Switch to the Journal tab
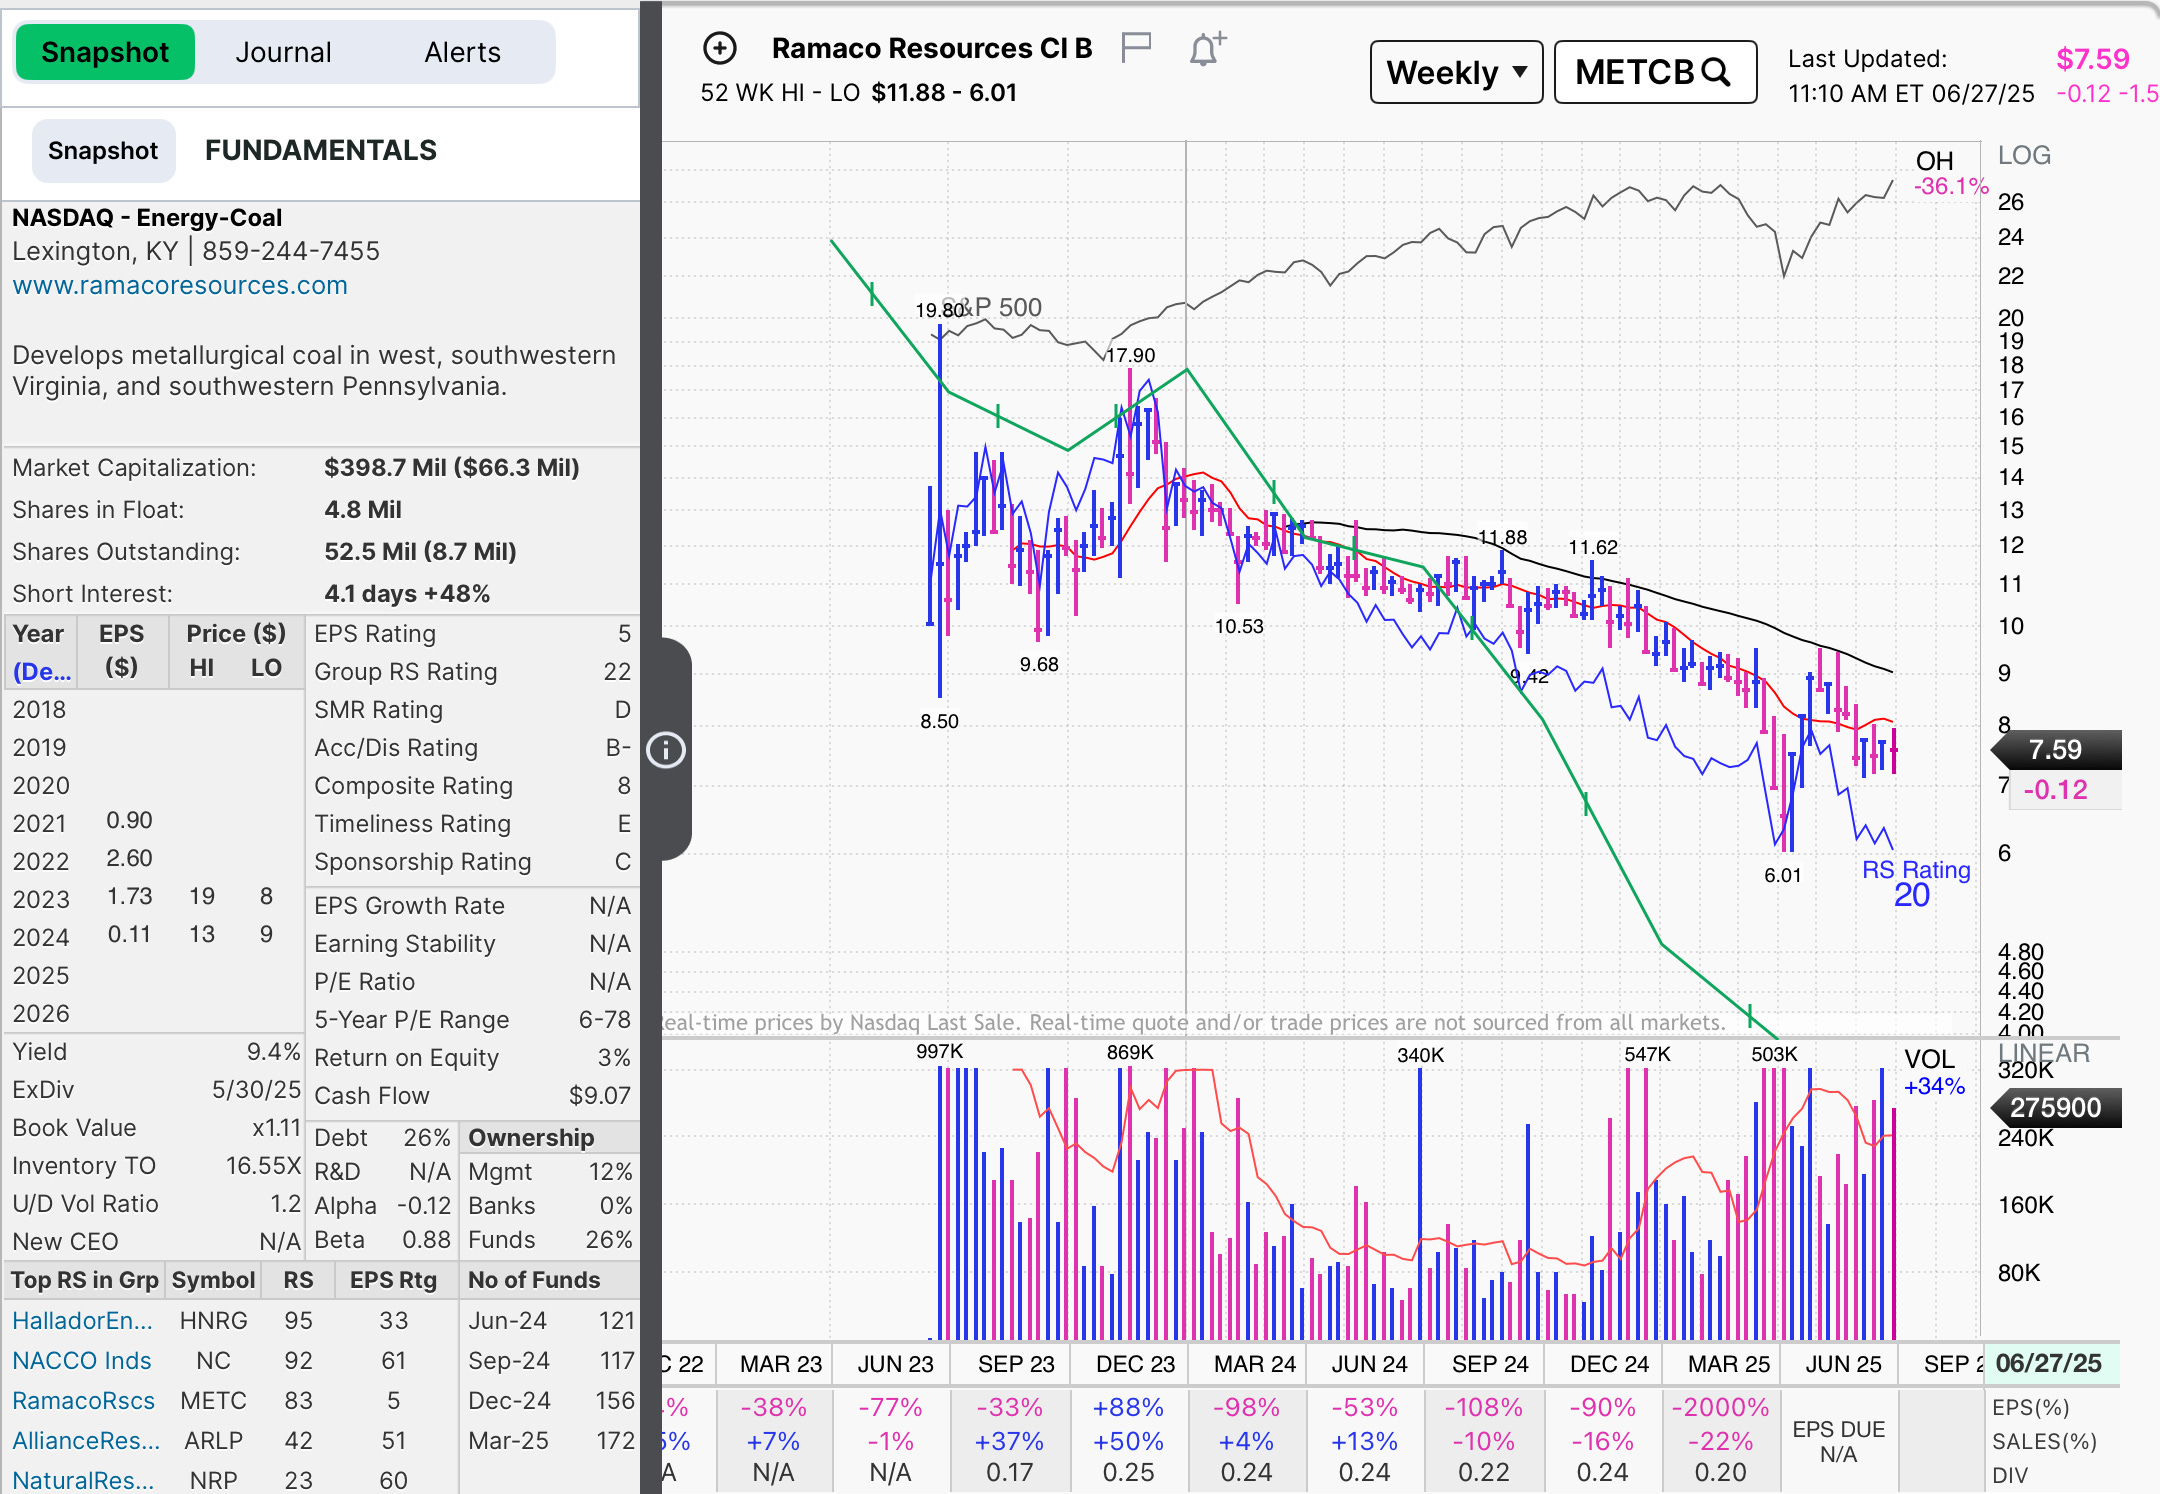Screen dimensions: 2160x1494 (283, 52)
